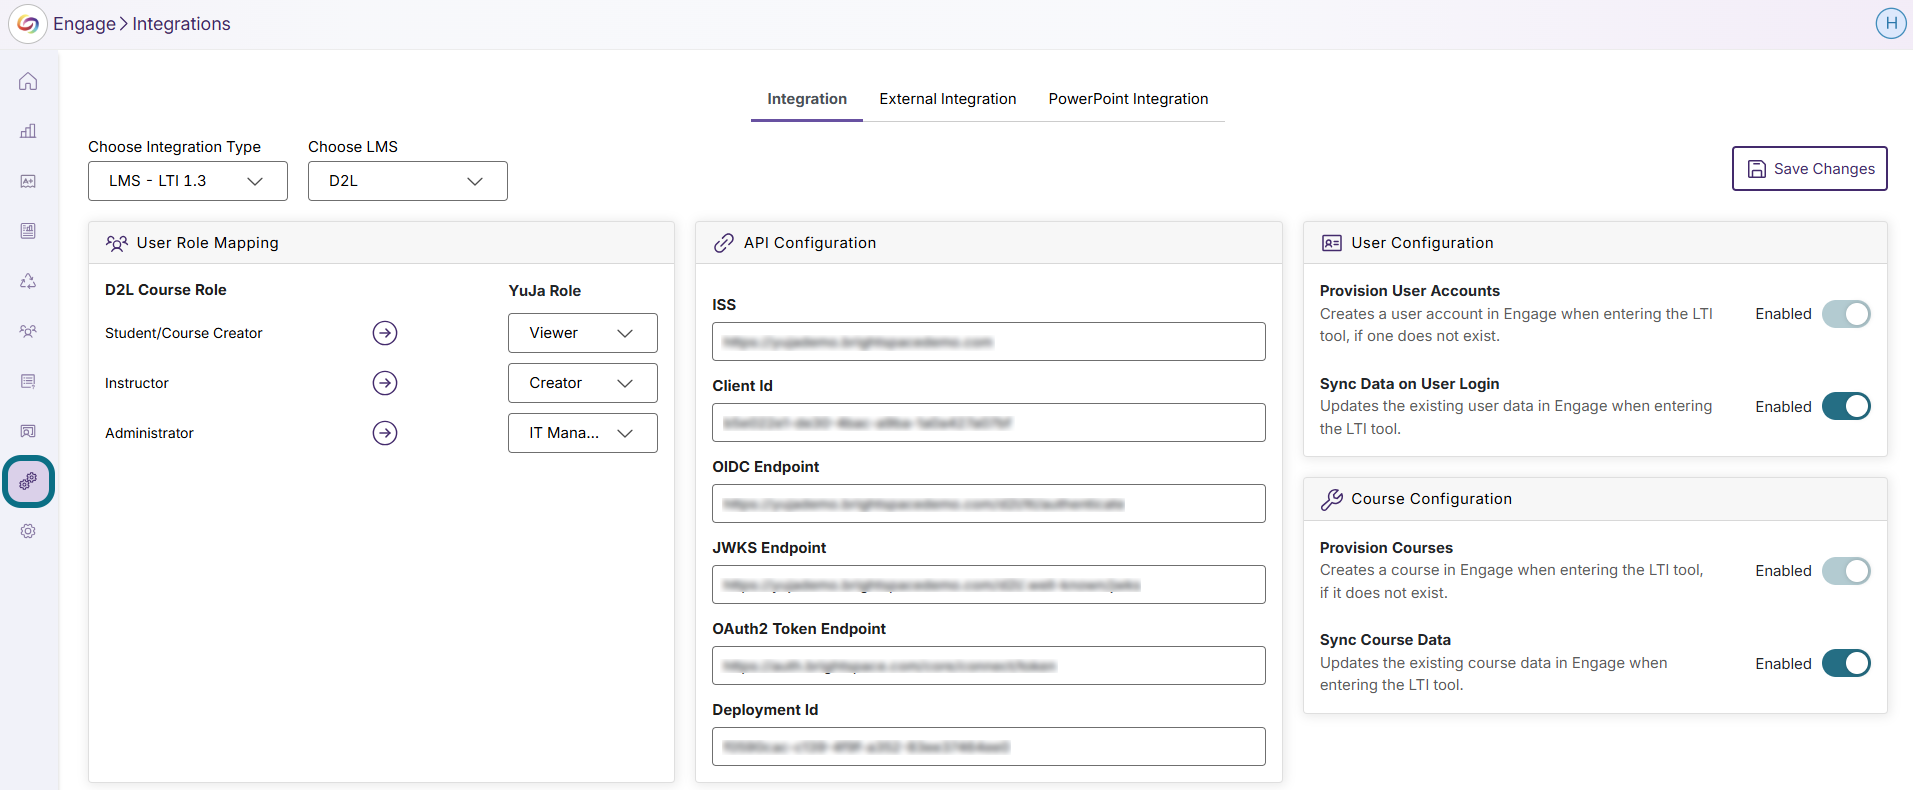Open the report page sidebar icon
This screenshot has width=1913, height=790.
pos(28,231)
